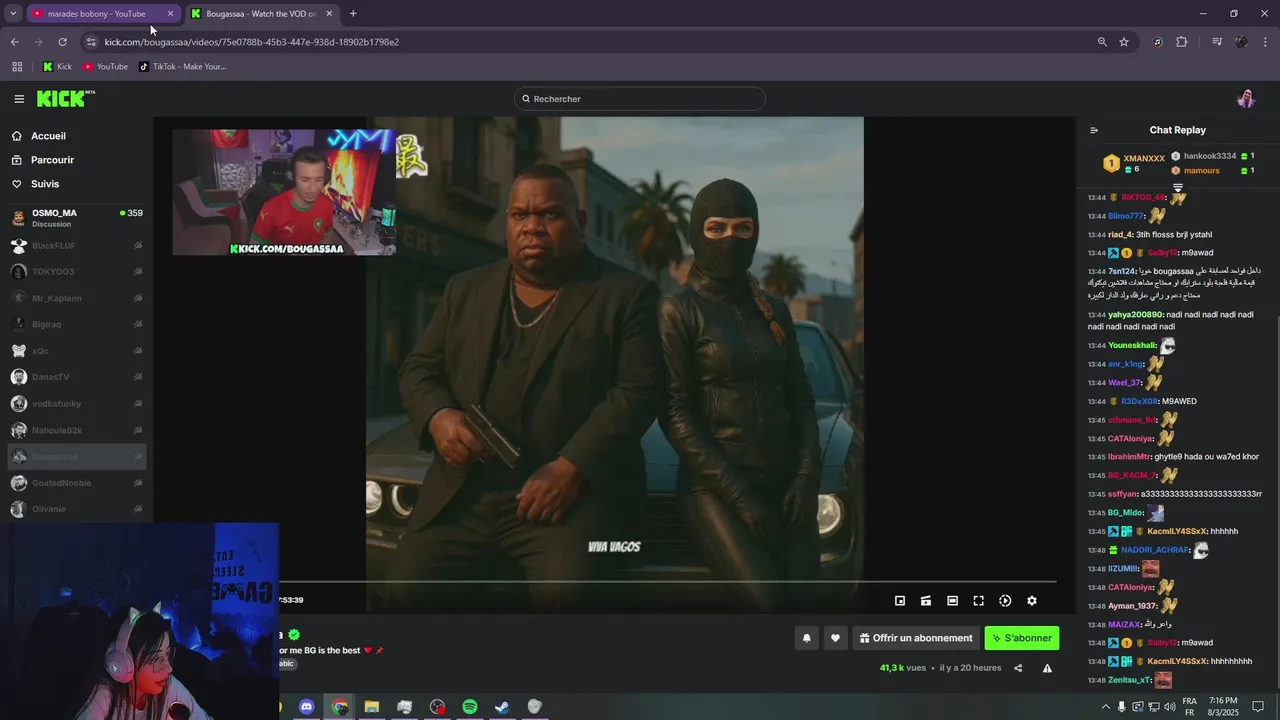This screenshot has width=1280, height=720.
Task: Open the Windows notification center
Action: click(x=1258, y=707)
